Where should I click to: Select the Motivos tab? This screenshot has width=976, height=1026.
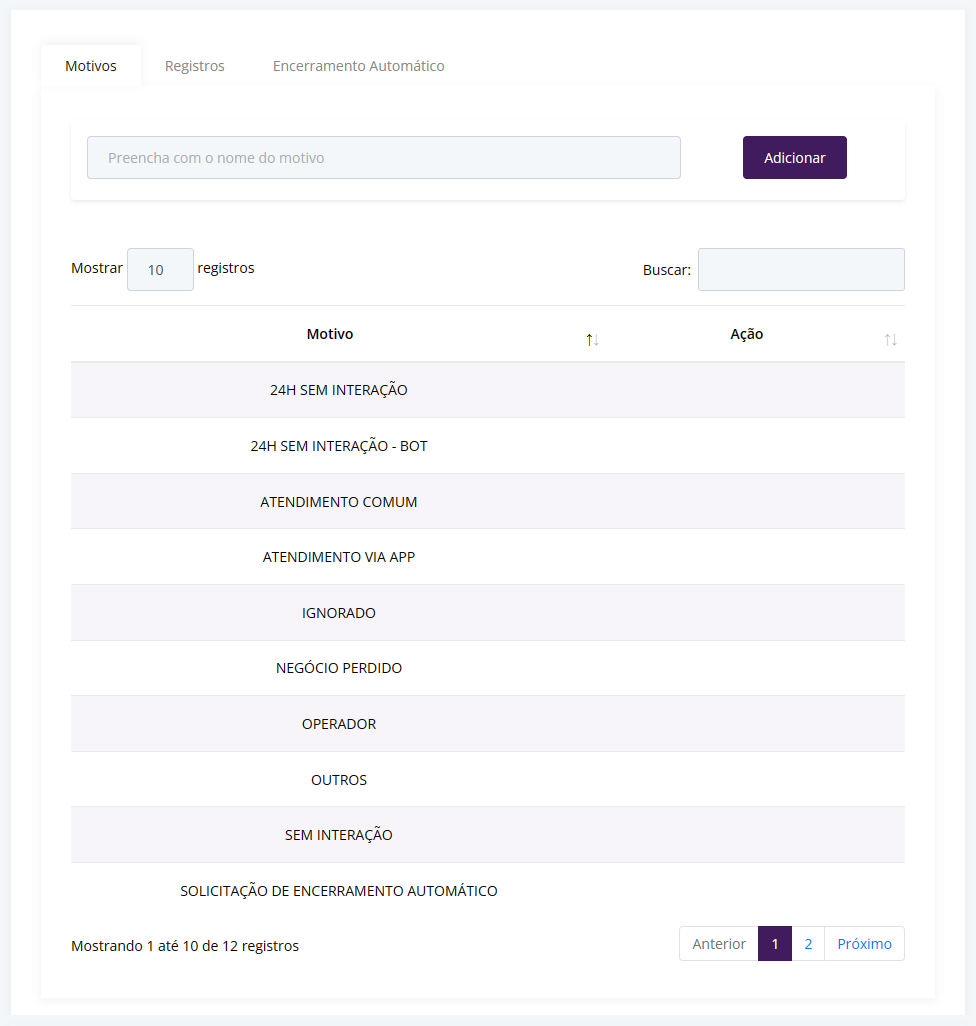coord(91,66)
